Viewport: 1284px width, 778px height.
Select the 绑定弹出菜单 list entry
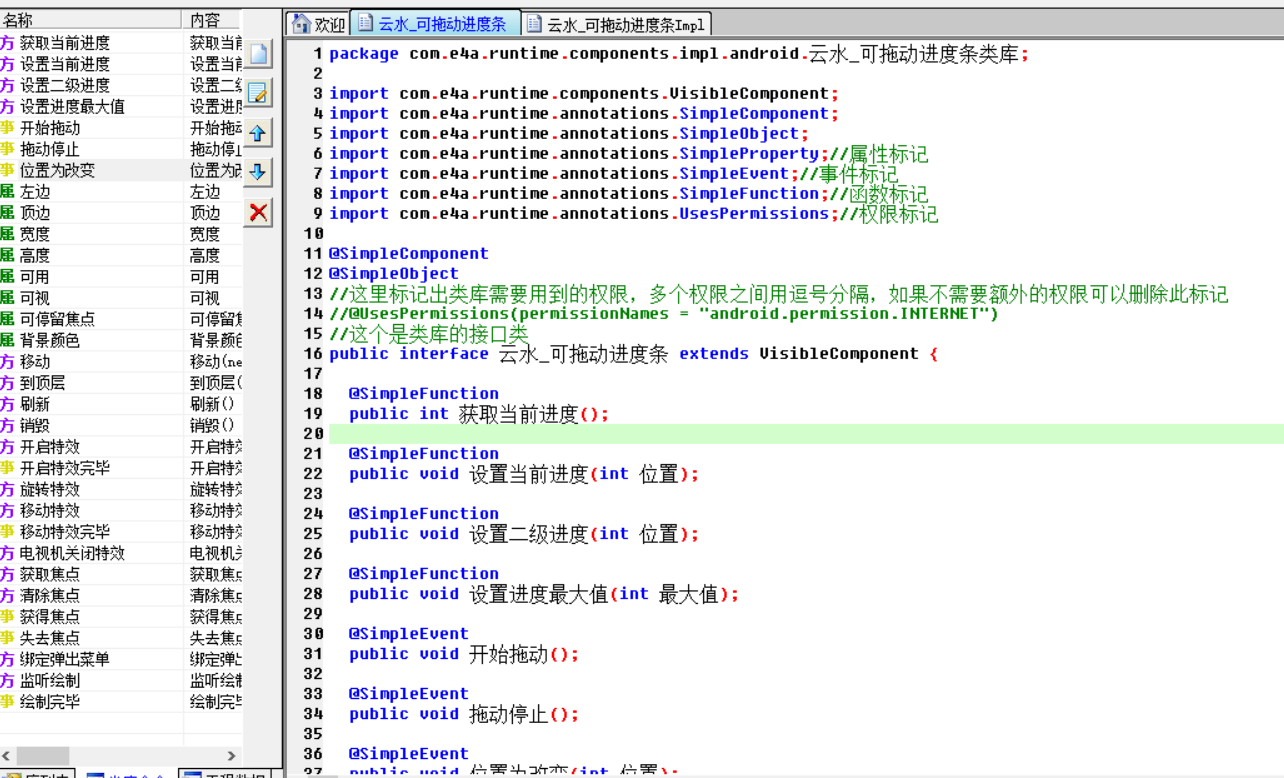pos(65,659)
